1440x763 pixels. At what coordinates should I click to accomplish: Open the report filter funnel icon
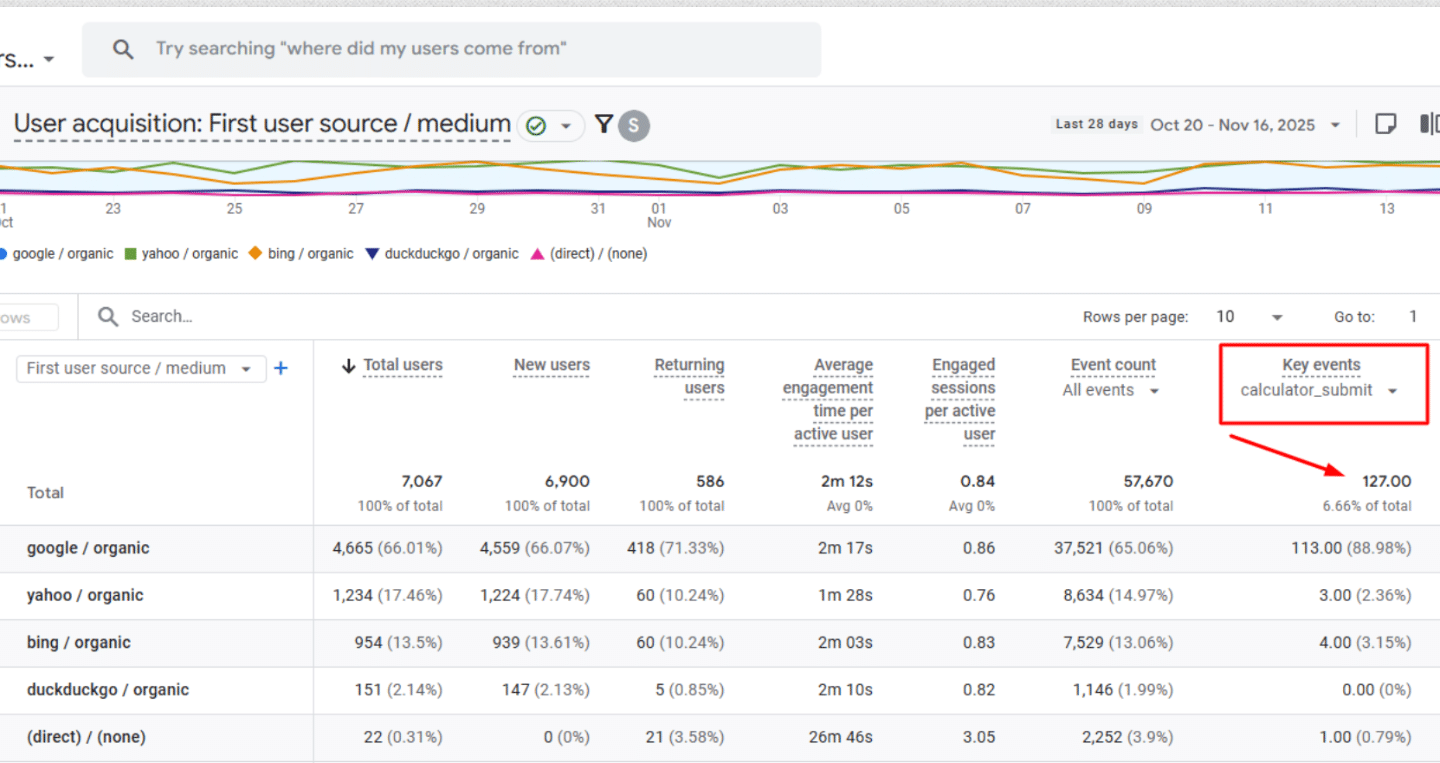[604, 124]
